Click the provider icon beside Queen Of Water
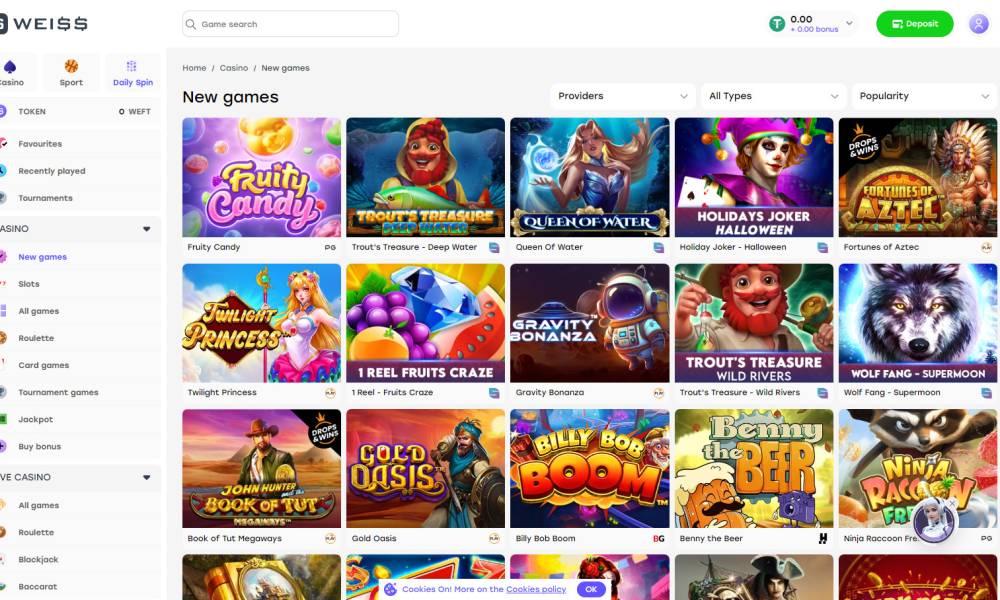The height and width of the screenshot is (600, 1000). click(x=658, y=247)
